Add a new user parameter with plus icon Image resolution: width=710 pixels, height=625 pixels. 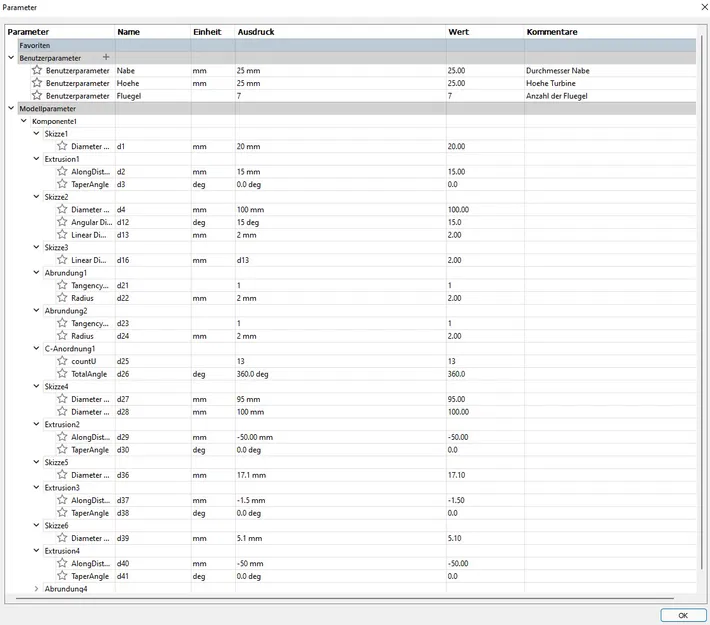(x=106, y=57)
